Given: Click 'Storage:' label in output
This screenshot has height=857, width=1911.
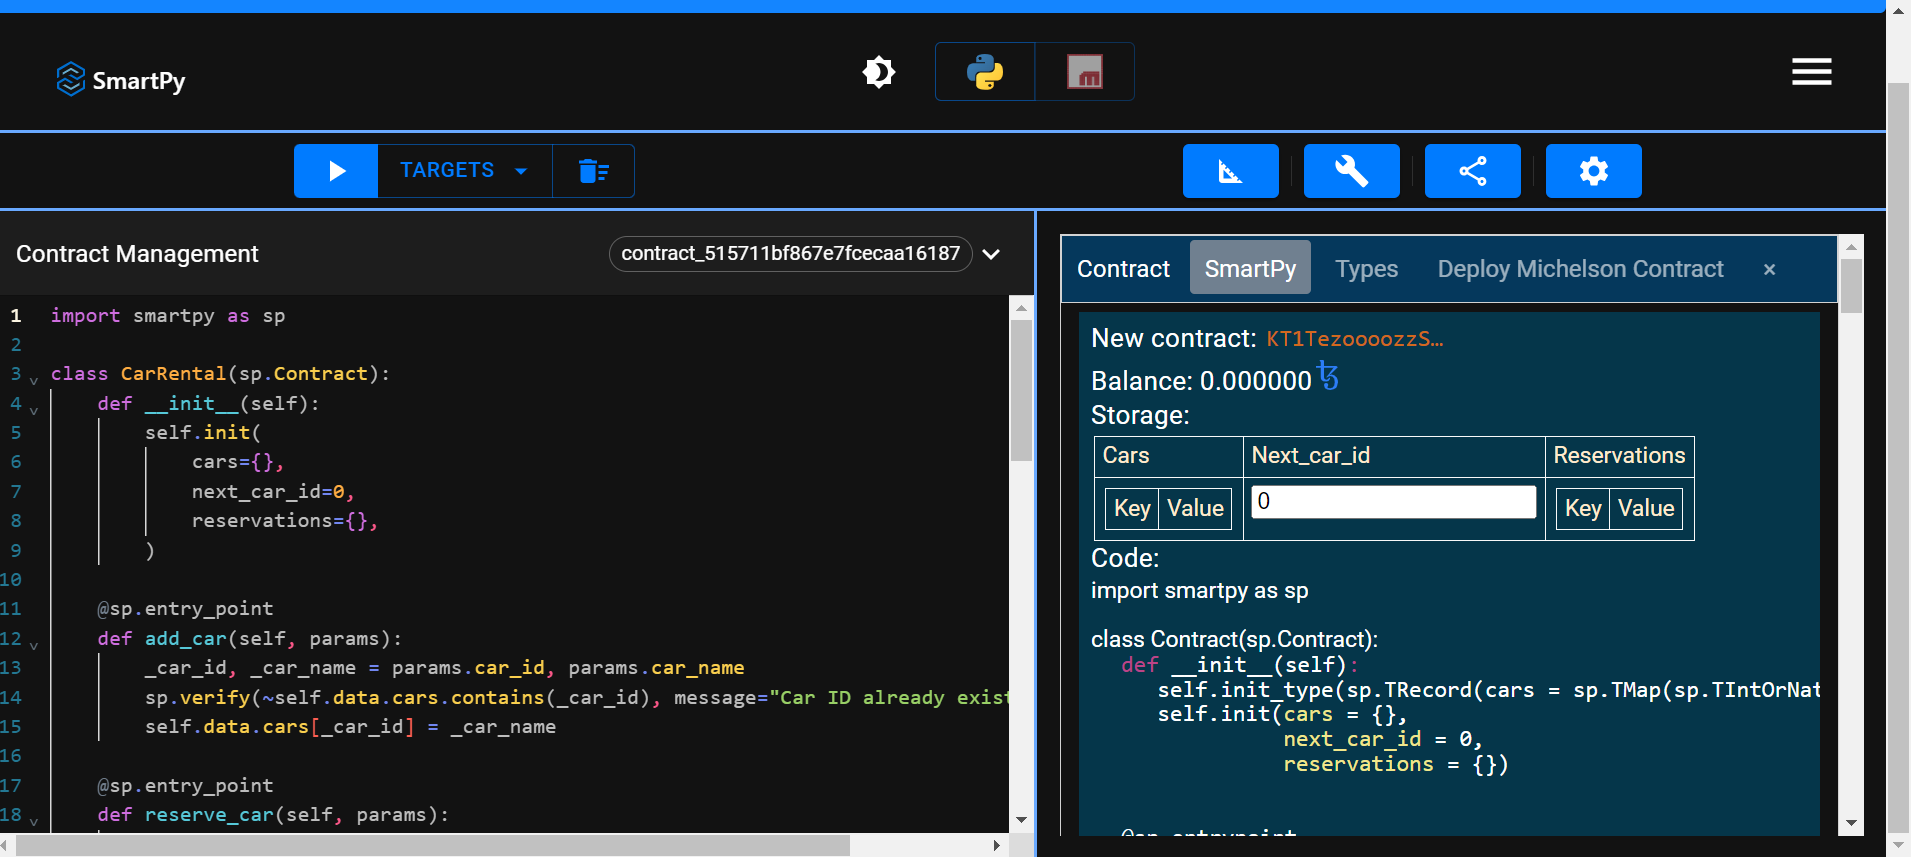Looking at the screenshot, I should pos(1140,415).
